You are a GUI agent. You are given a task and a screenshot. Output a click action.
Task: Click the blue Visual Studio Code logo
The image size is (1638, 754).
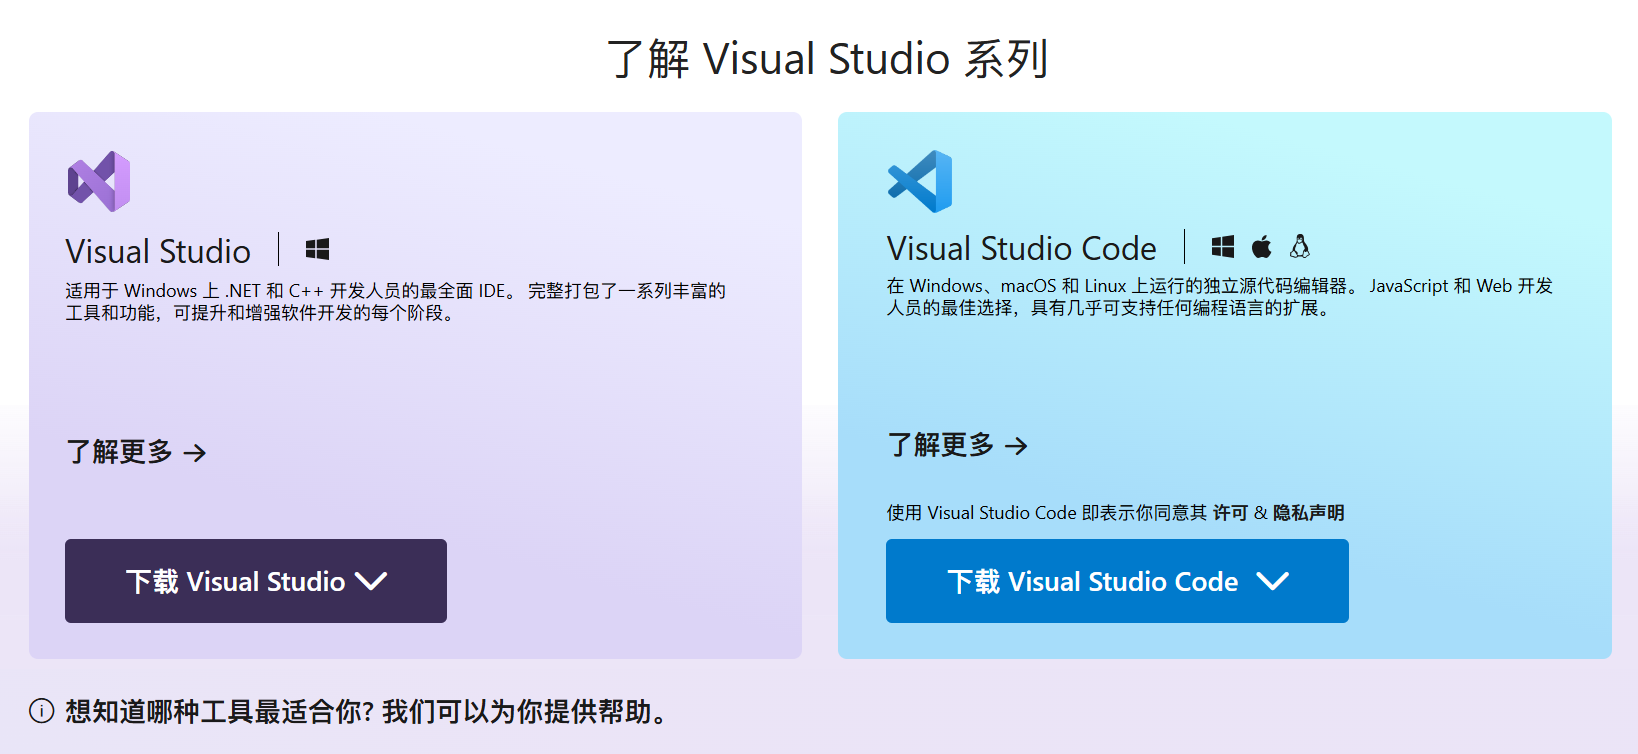point(920,181)
